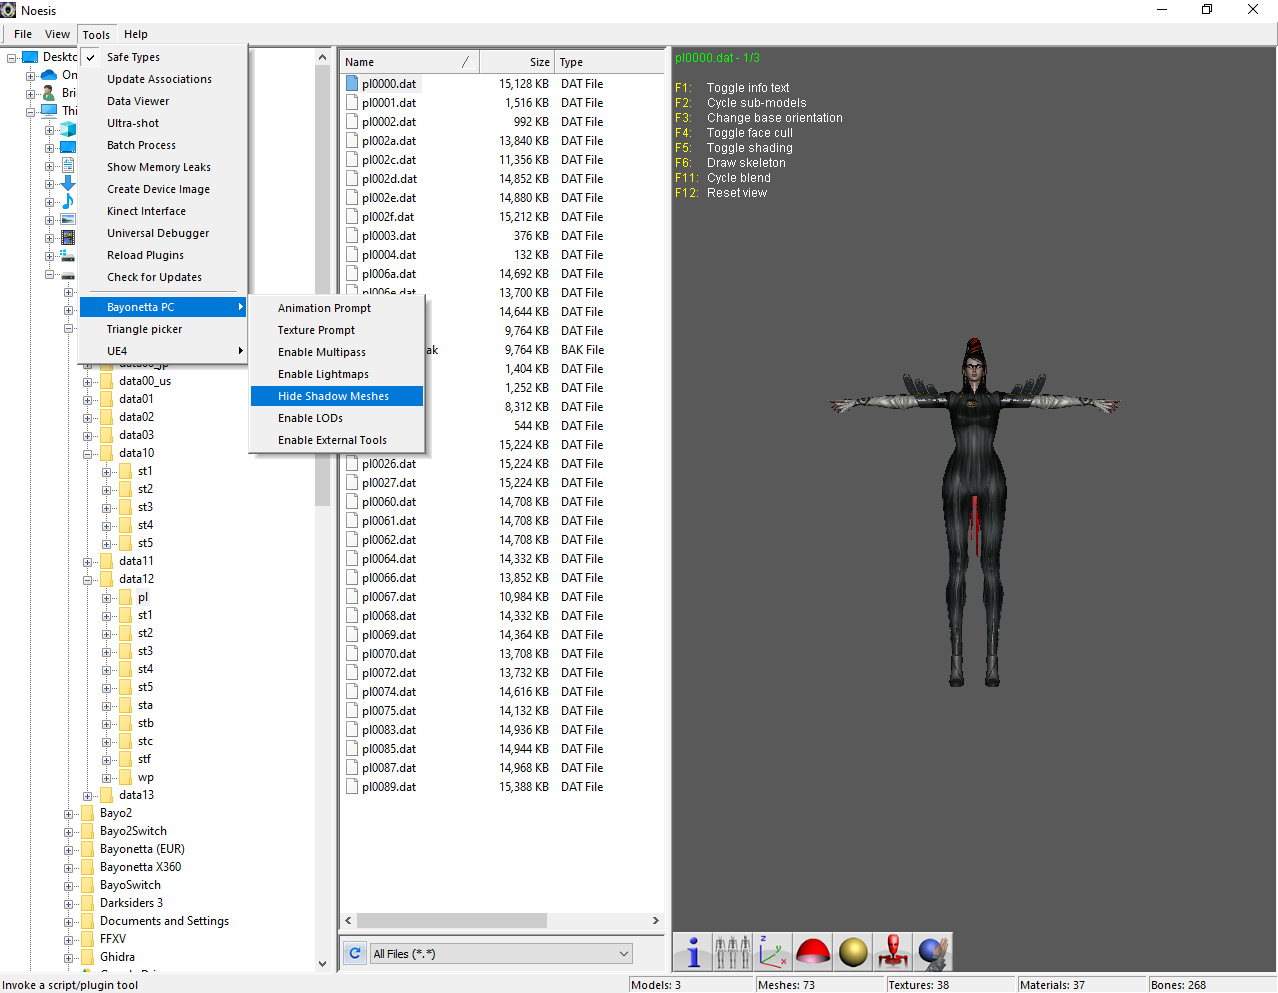This screenshot has width=1278, height=993.
Task: Expand the Darksiders 3 folder
Action: point(69,903)
